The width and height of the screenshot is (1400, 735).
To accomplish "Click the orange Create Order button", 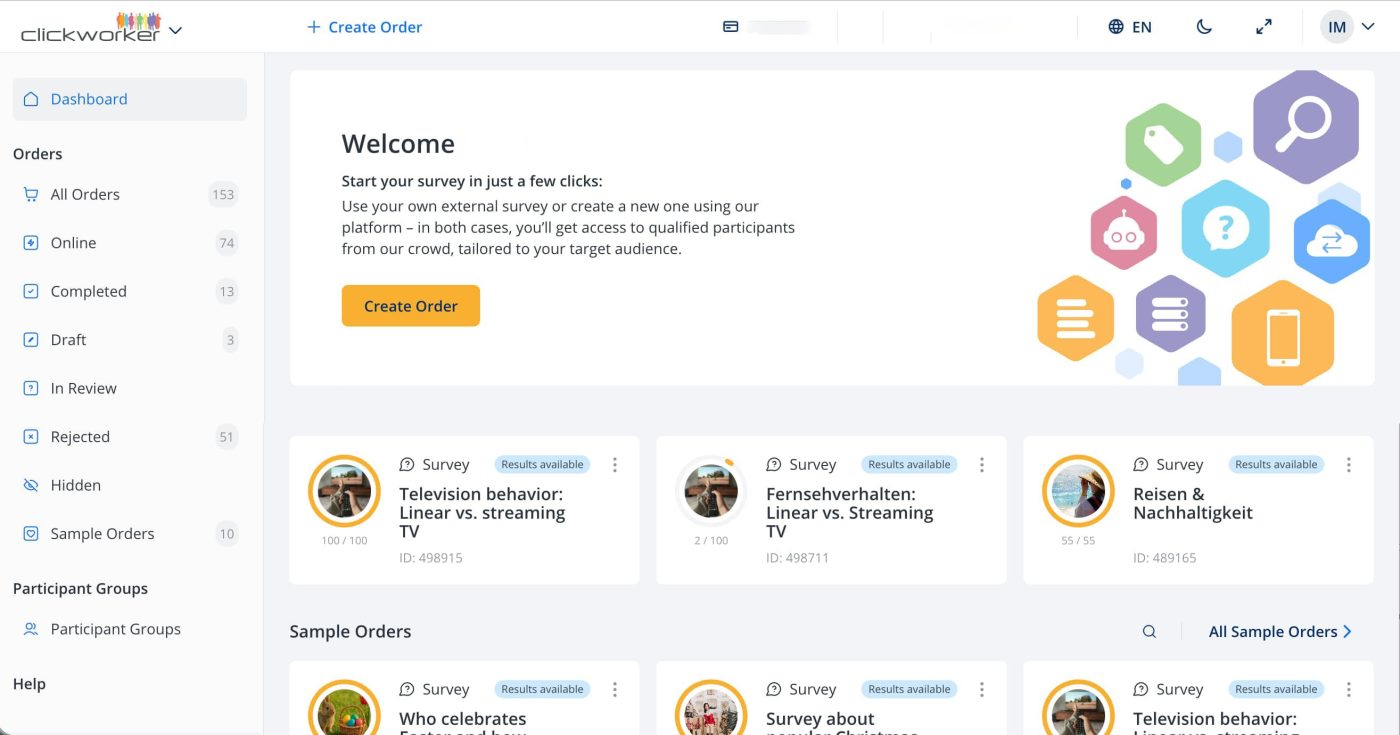I will 411,306.
